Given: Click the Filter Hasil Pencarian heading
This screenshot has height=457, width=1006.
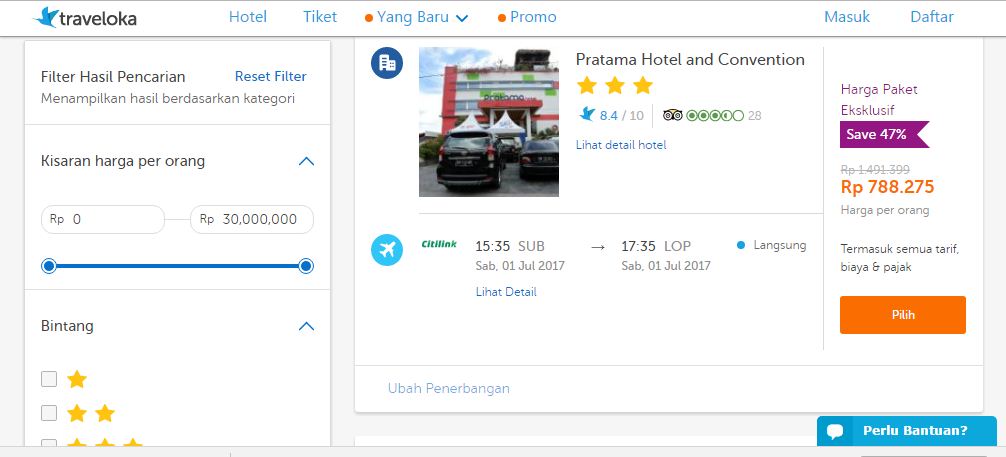Looking at the screenshot, I should point(113,77).
